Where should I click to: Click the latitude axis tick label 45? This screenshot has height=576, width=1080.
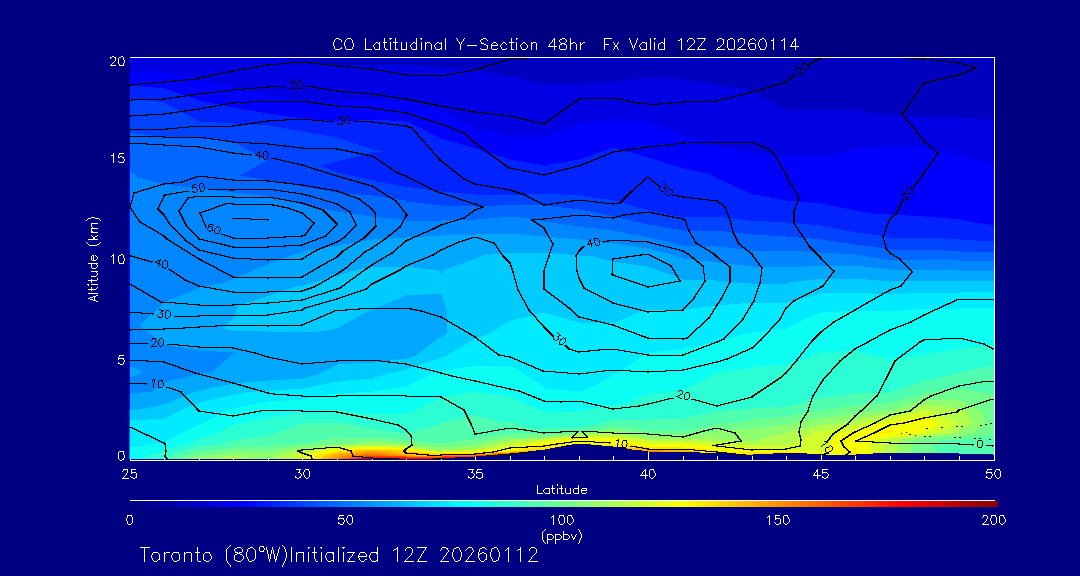(821, 474)
